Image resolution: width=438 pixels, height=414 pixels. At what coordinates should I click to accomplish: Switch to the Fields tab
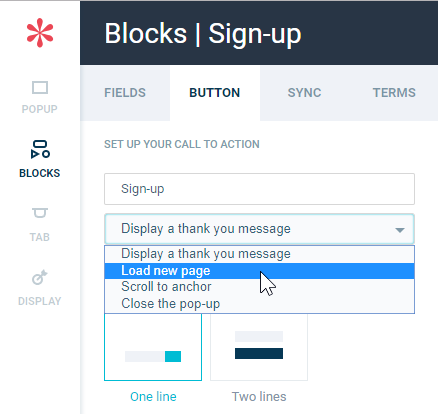[125, 93]
